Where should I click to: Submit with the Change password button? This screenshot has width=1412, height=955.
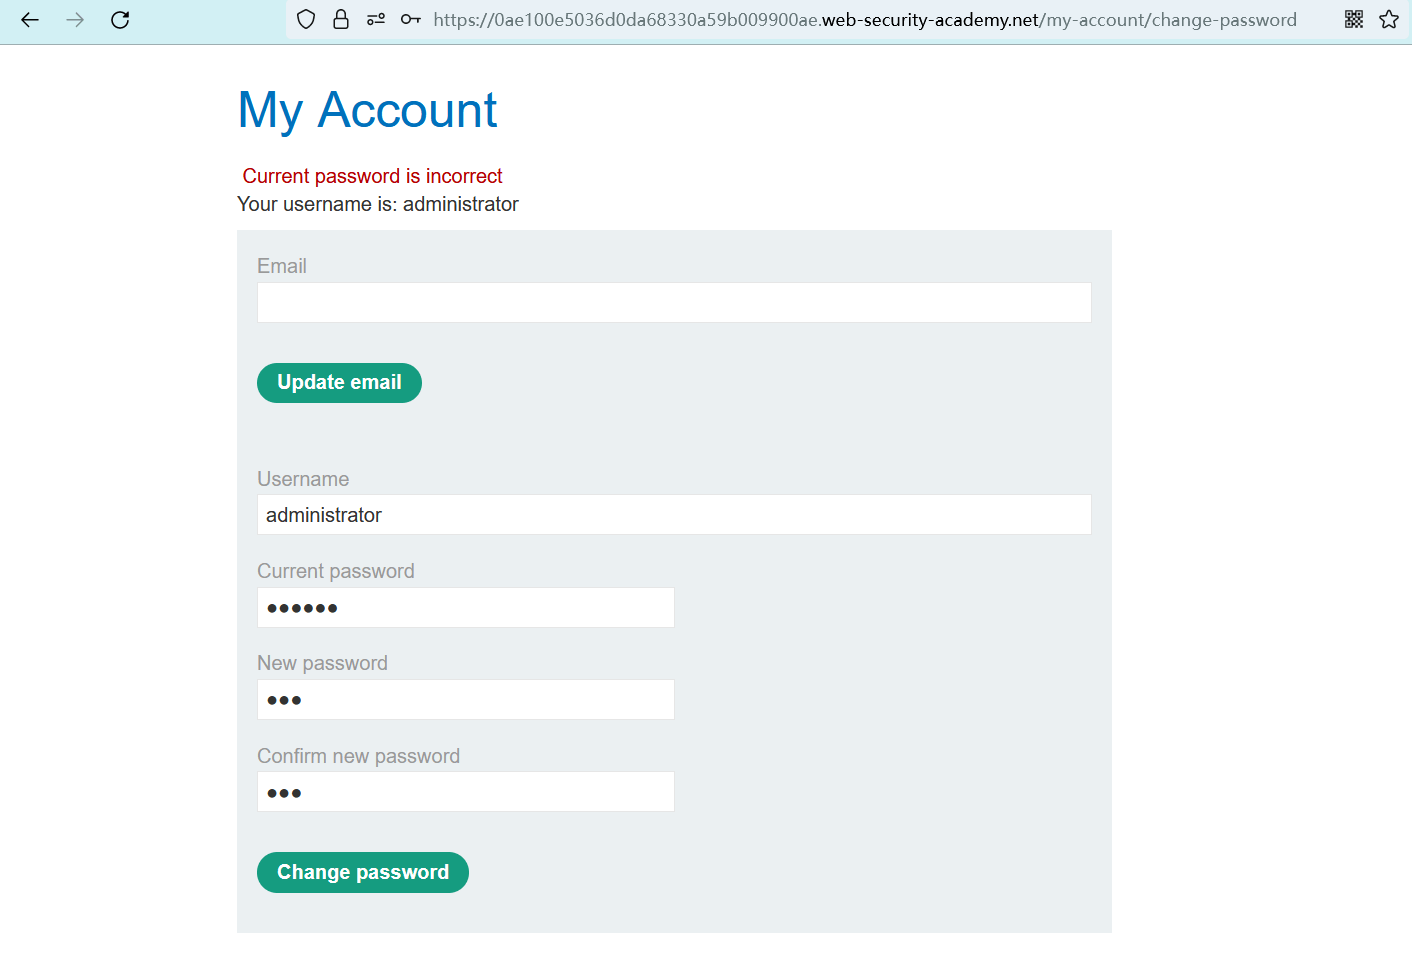(363, 872)
